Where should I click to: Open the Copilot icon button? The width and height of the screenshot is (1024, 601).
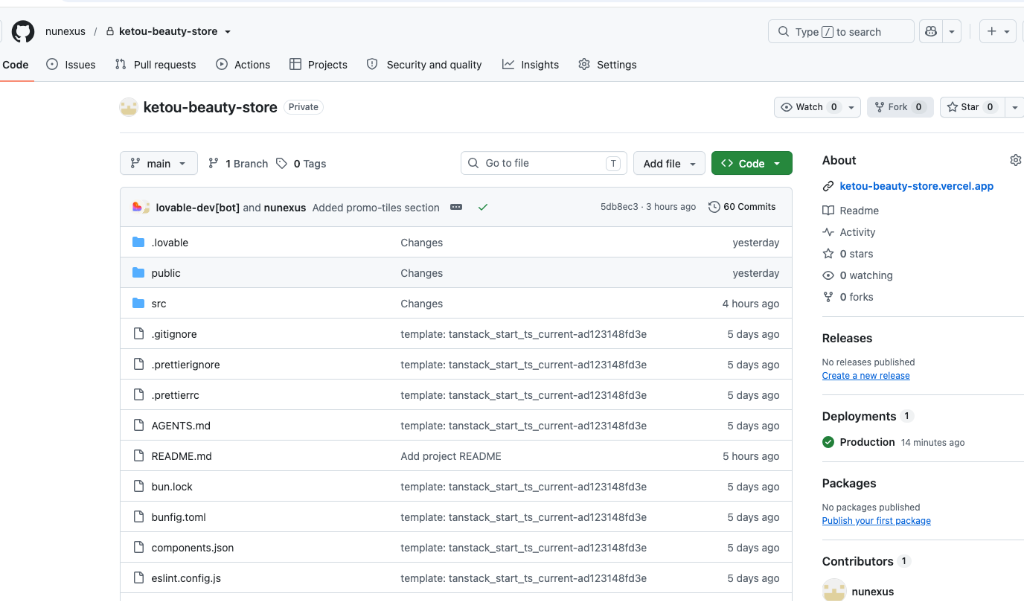point(931,31)
